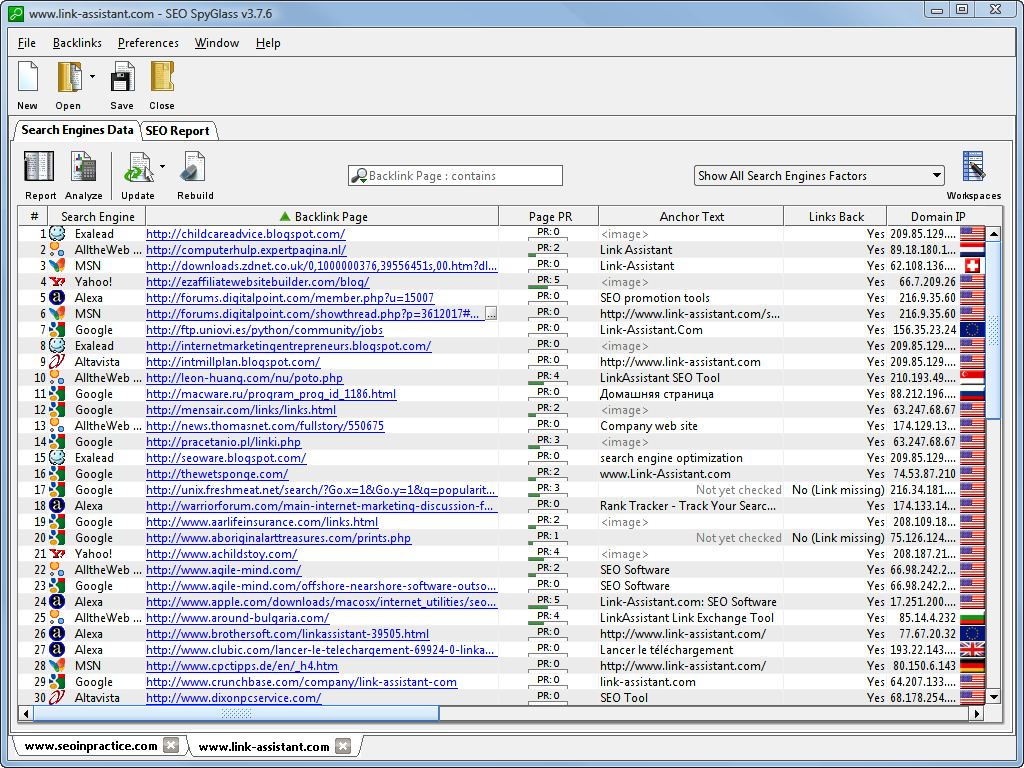Viewport: 1024px width, 768px height.
Task: Sort by Links Back column header
Action: click(836, 217)
